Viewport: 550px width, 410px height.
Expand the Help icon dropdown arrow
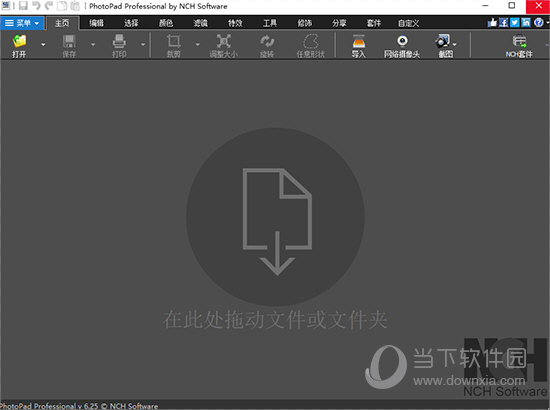547,23
